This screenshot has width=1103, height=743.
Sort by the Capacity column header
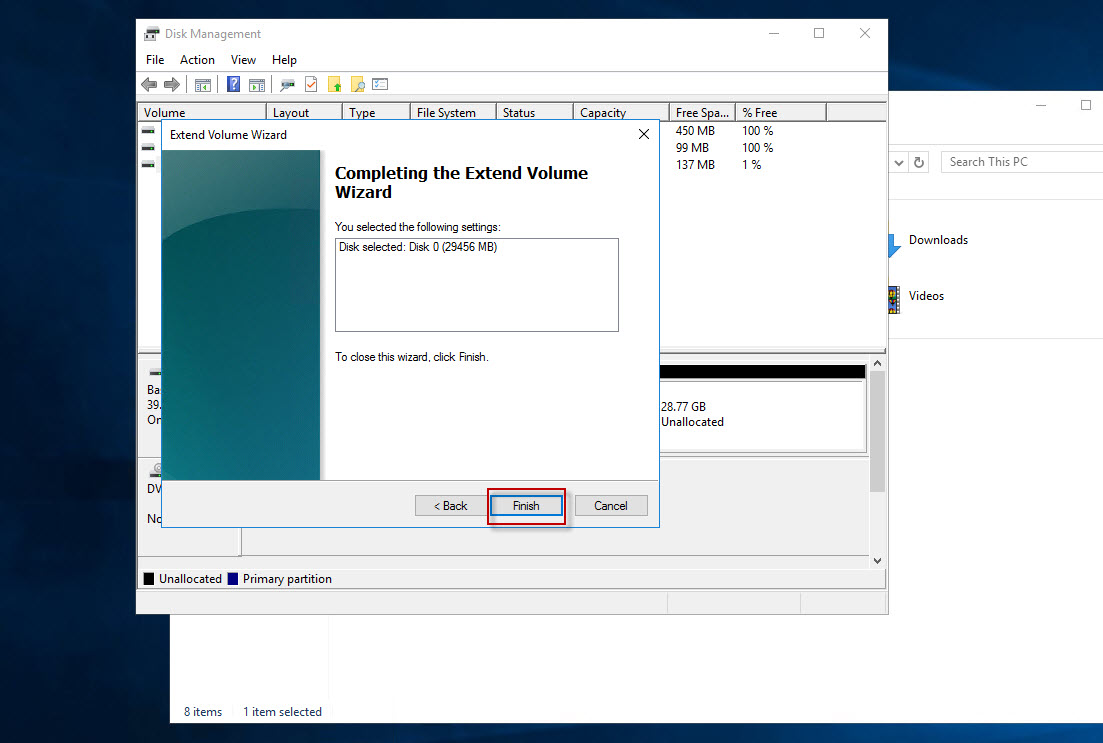point(620,113)
